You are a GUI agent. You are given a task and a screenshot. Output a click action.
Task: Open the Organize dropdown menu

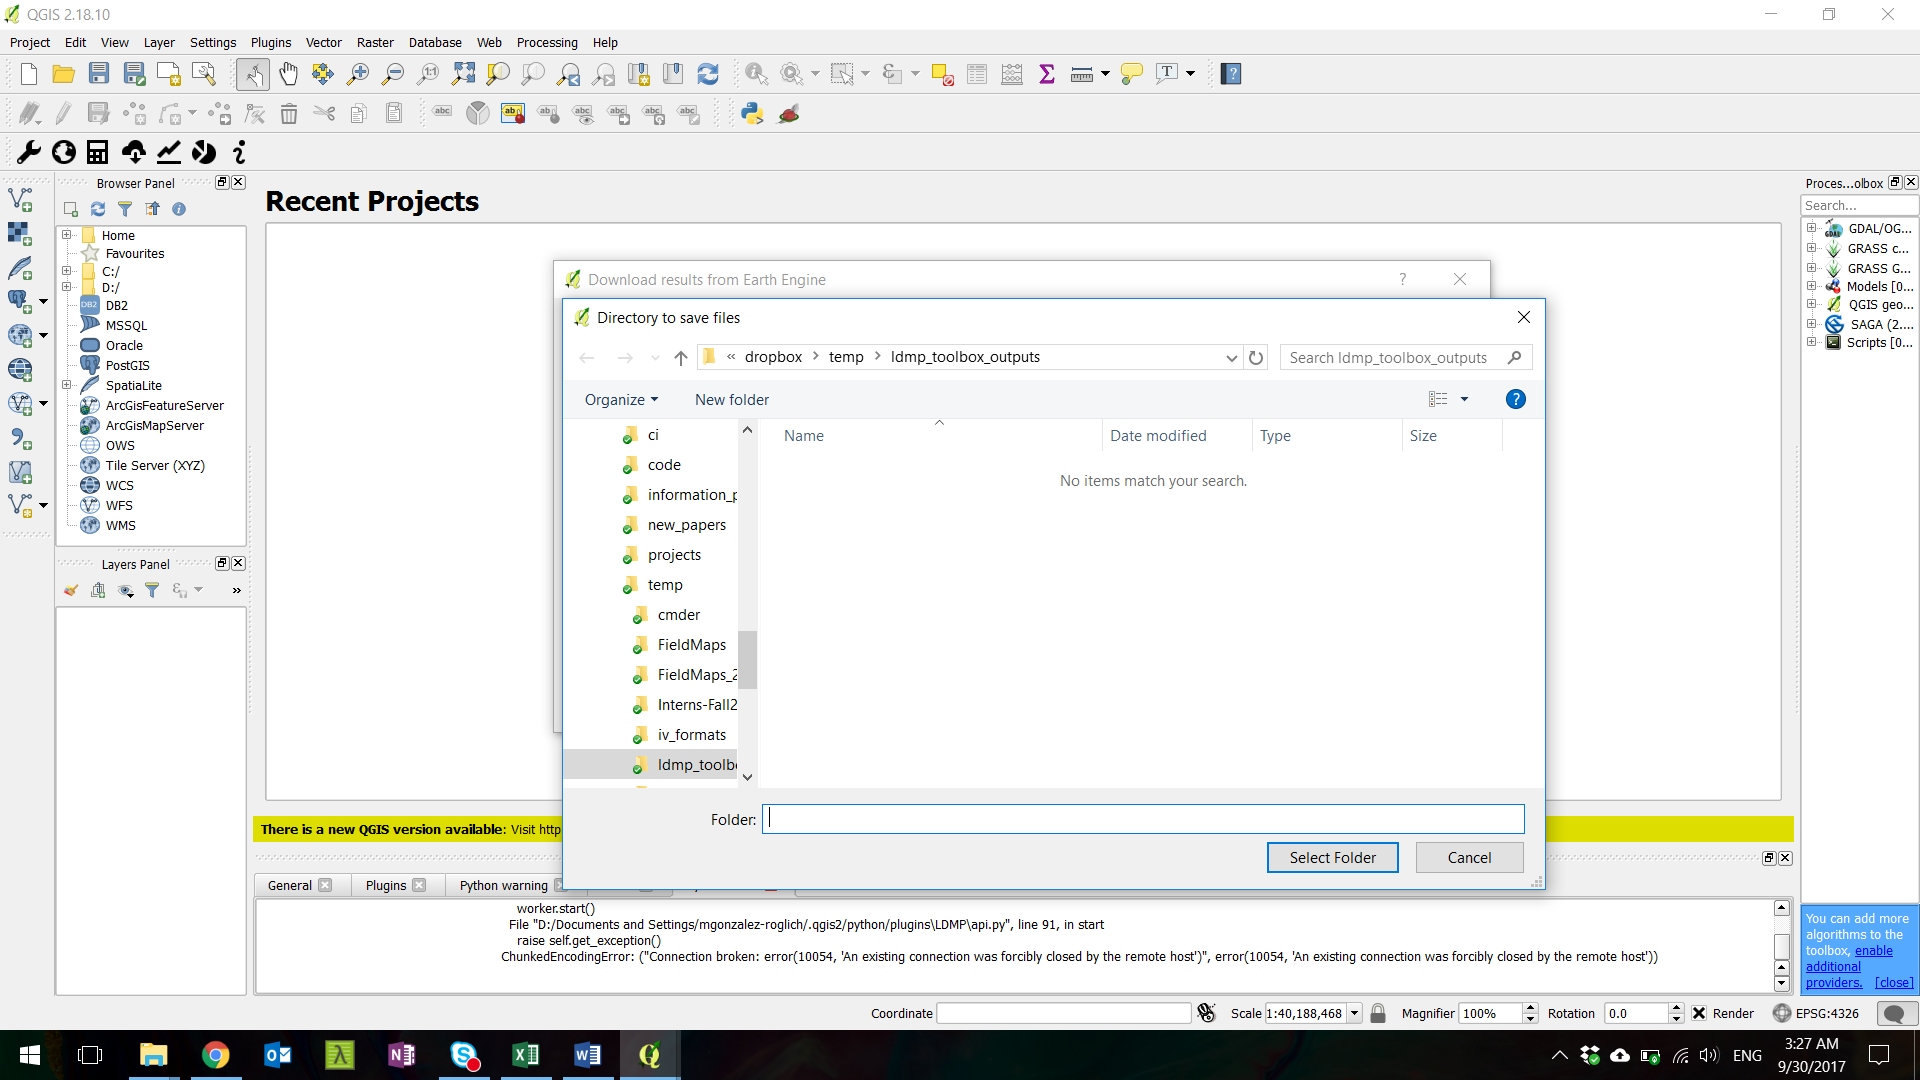[621, 400]
